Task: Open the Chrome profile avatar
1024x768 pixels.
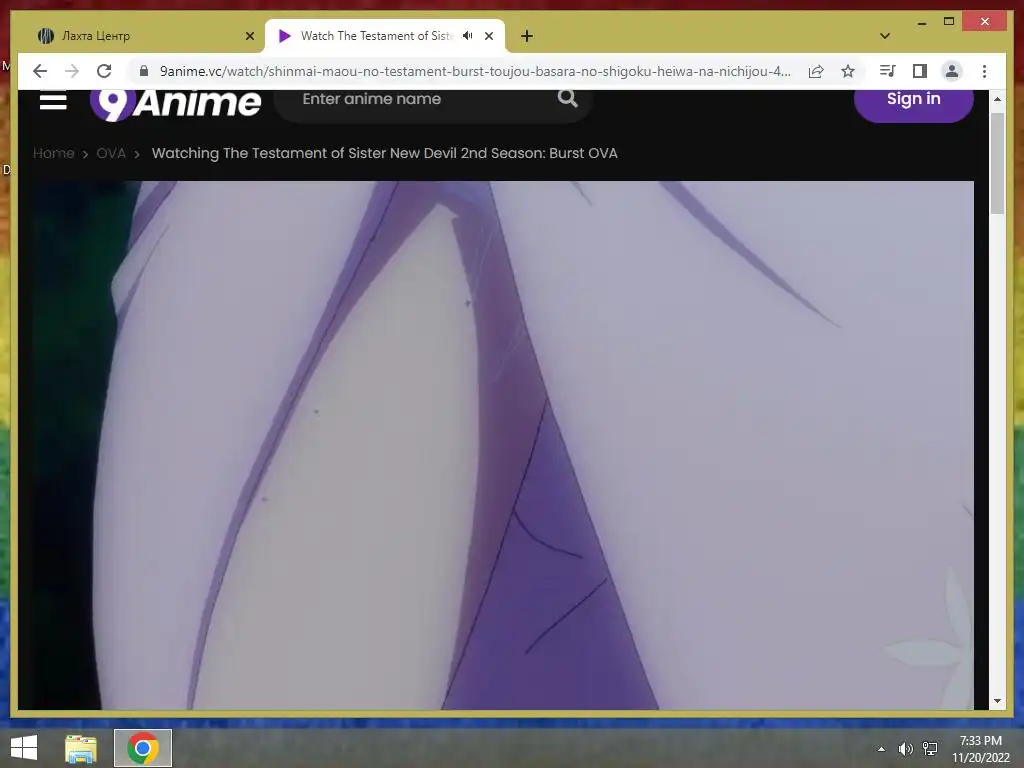Action: 952,71
